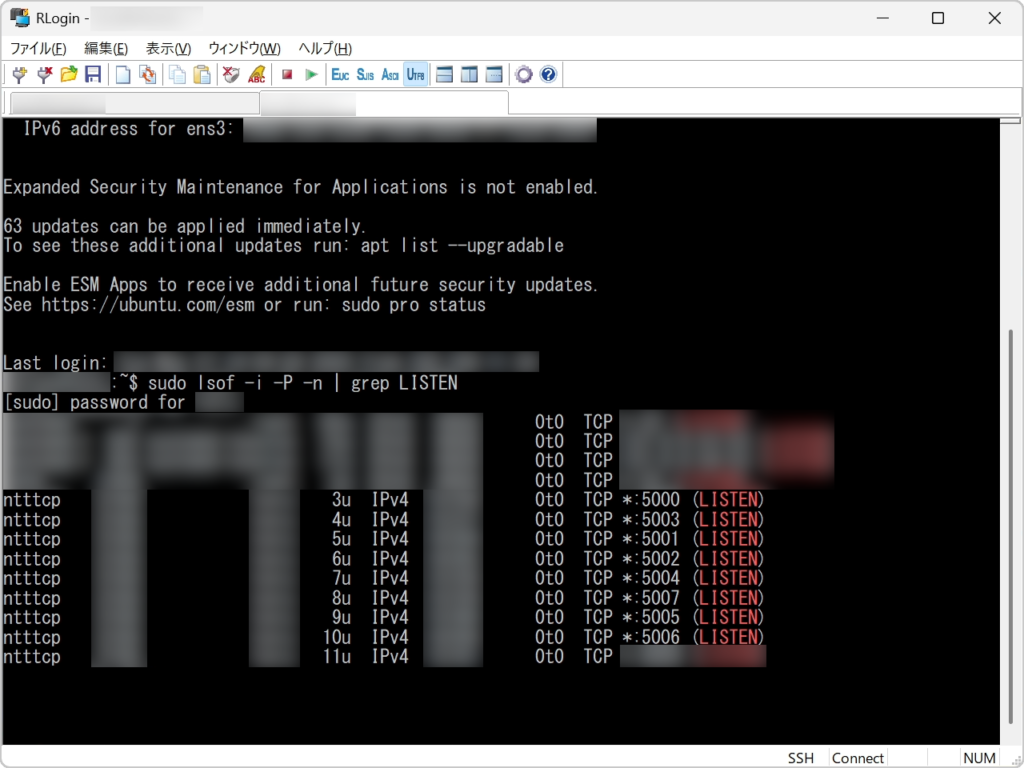Select the first blurred session tab
The image size is (1024, 768).
tap(134, 103)
